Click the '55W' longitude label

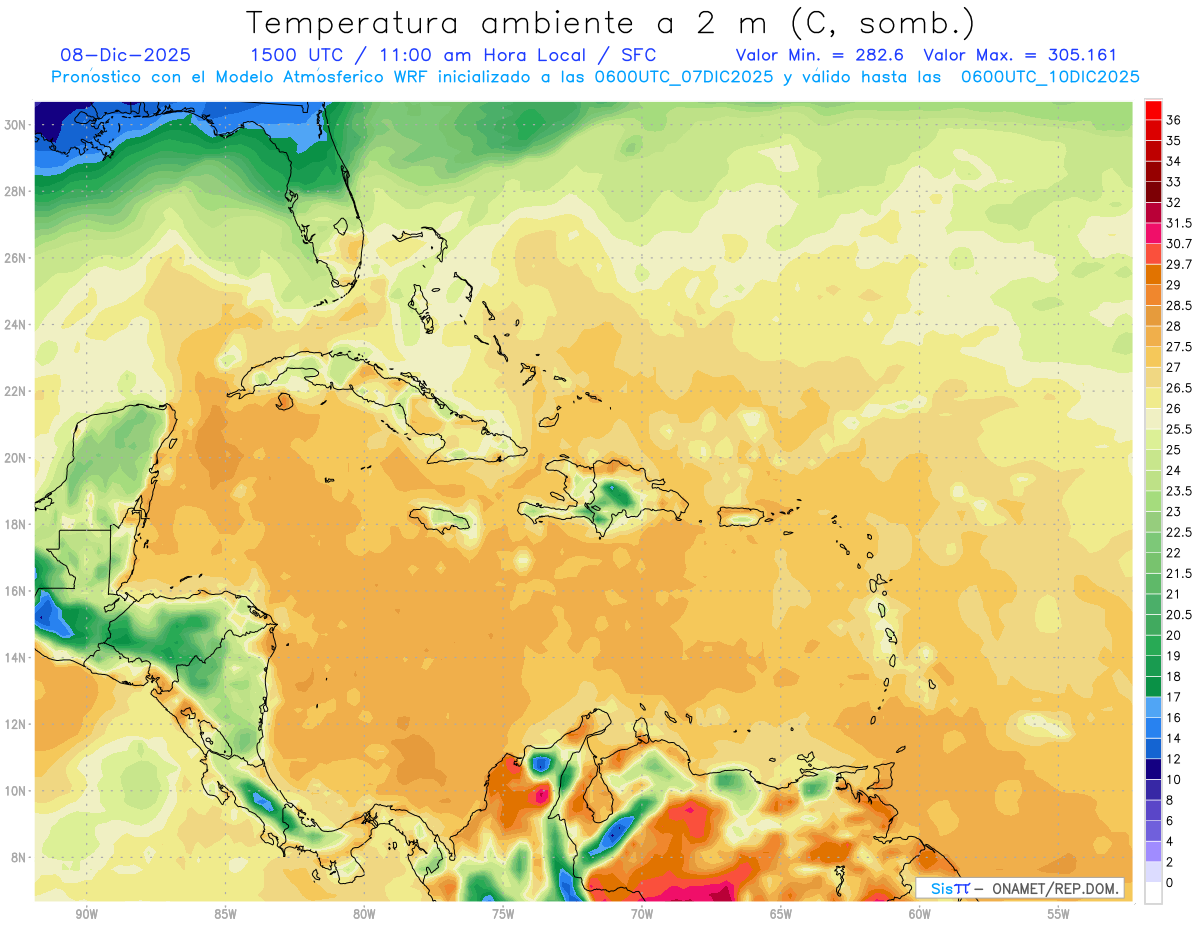click(1059, 914)
